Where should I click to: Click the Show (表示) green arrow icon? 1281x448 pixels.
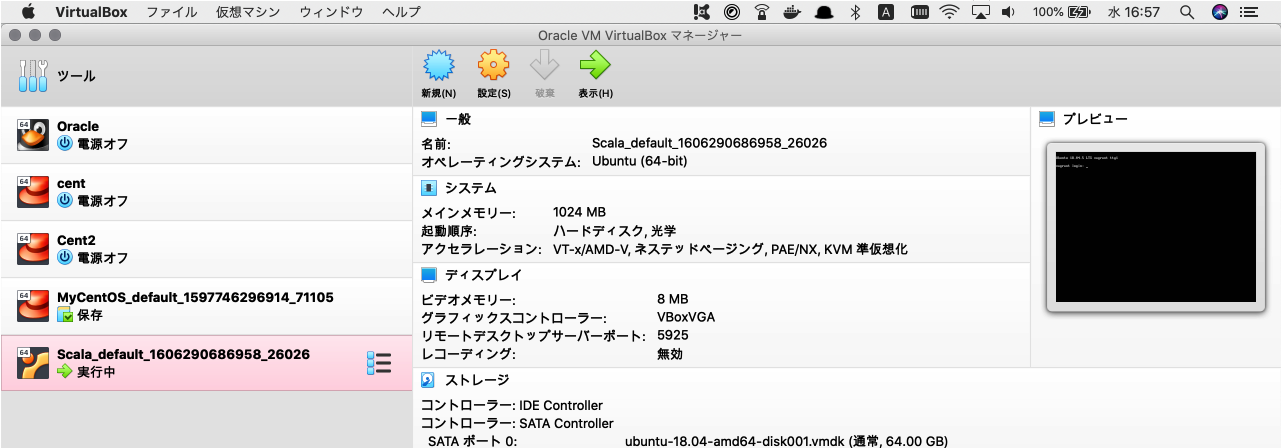(595, 66)
